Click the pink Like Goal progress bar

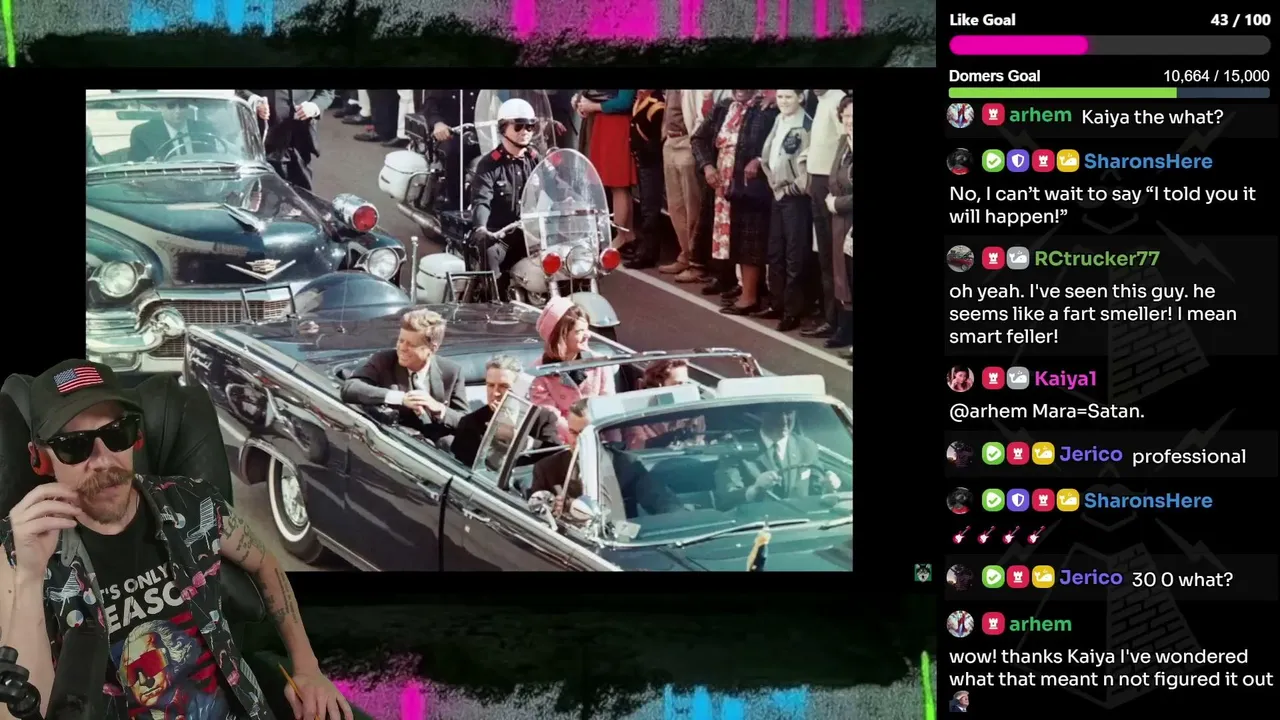(x=1110, y=45)
